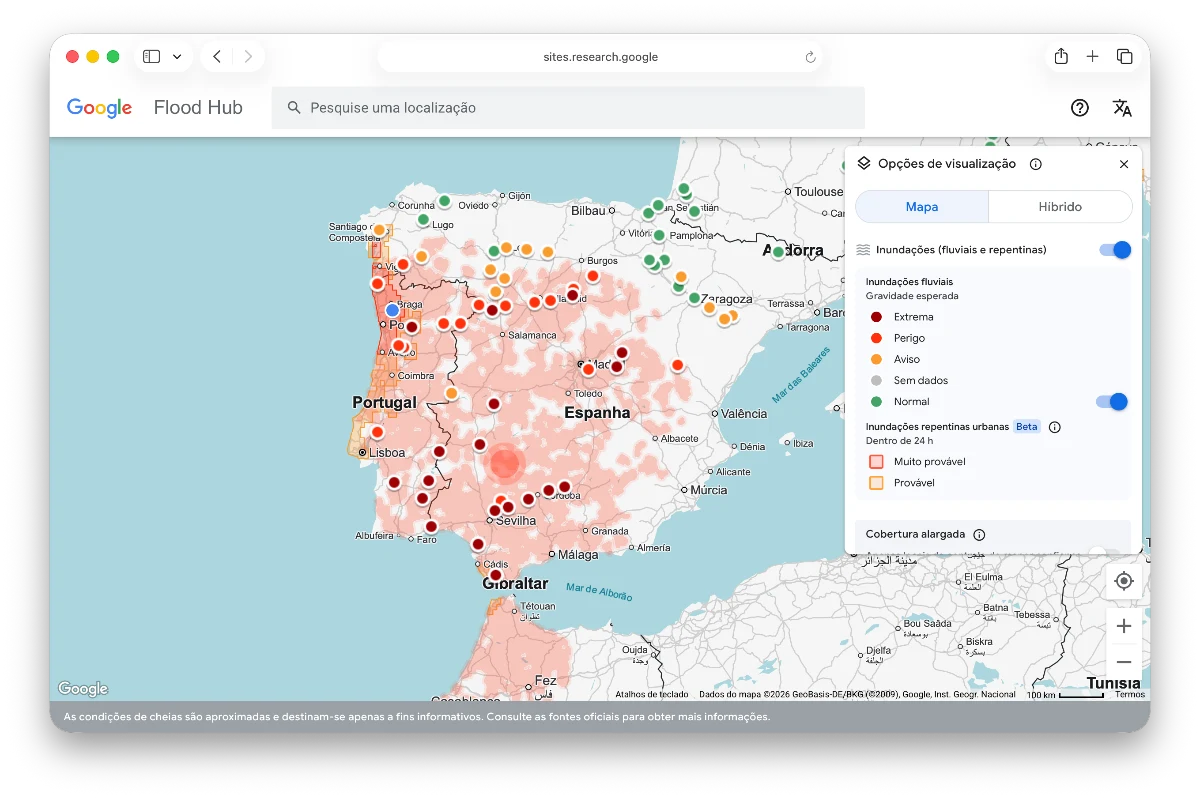
Task: Zoom in with the plus button
Action: [1124, 626]
